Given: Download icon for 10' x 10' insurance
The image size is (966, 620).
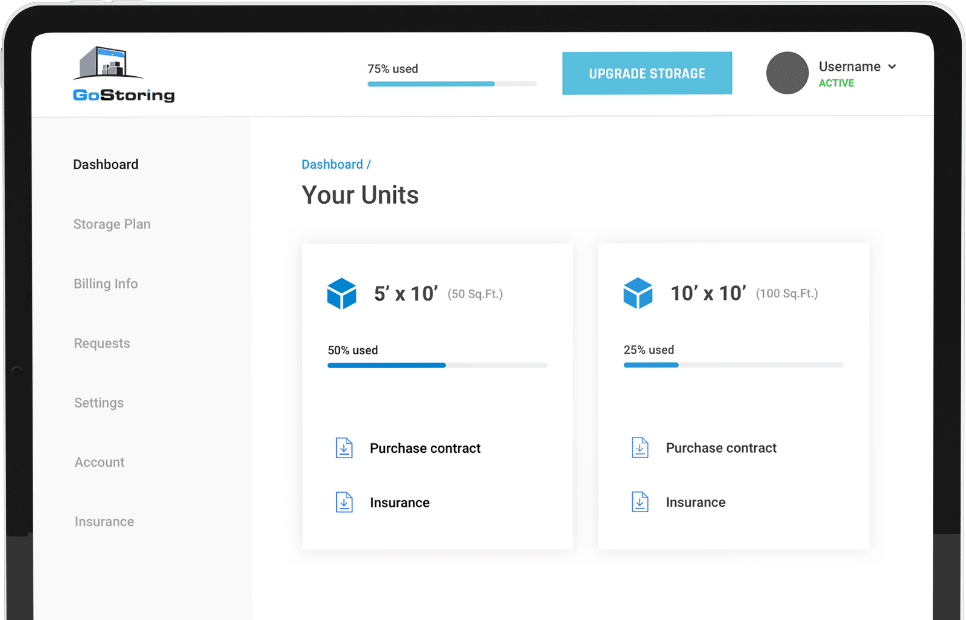Looking at the screenshot, I should [x=640, y=502].
